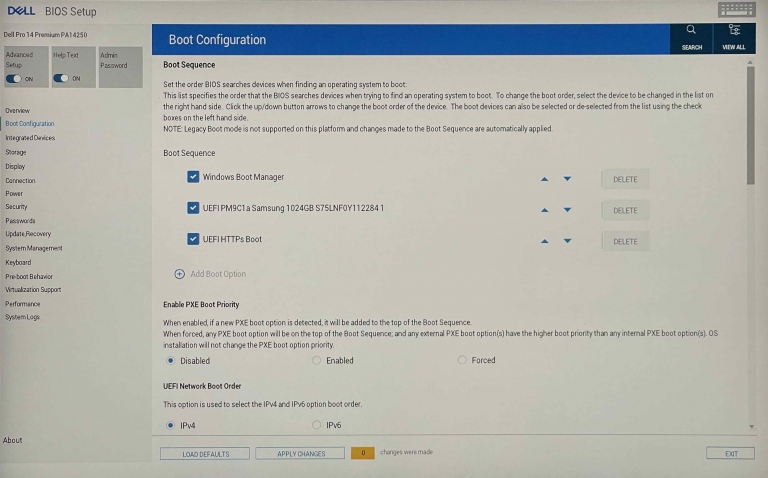
Task: Click the About link
Action: click(12, 440)
